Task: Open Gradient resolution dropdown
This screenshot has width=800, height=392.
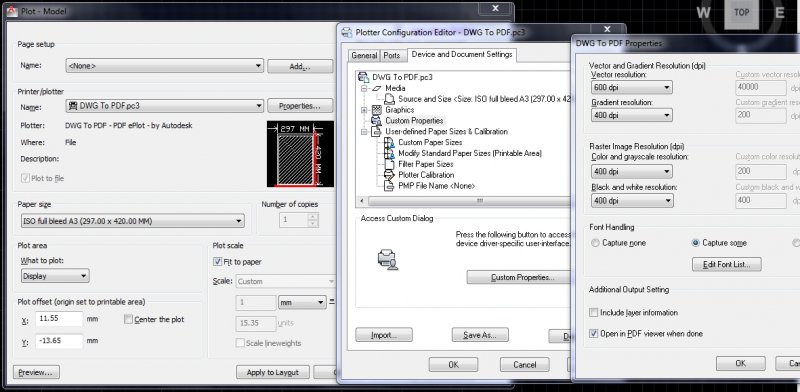Action: [x=632, y=115]
